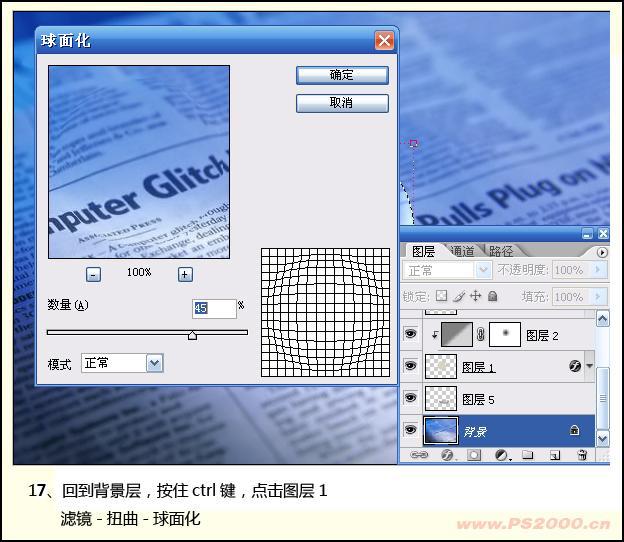The height and width of the screenshot is (542, 624).
Task: Click the 数量 amount slider handle
Action: 192,335
